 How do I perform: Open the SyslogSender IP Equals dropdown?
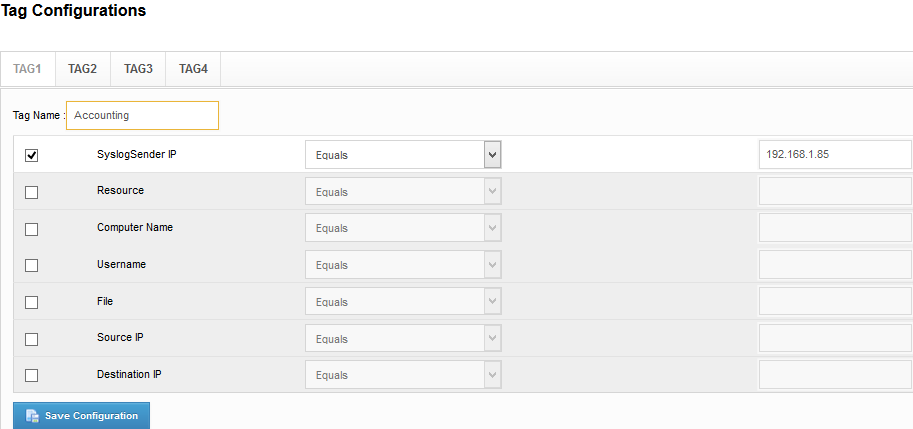click(x=402, y=155)
